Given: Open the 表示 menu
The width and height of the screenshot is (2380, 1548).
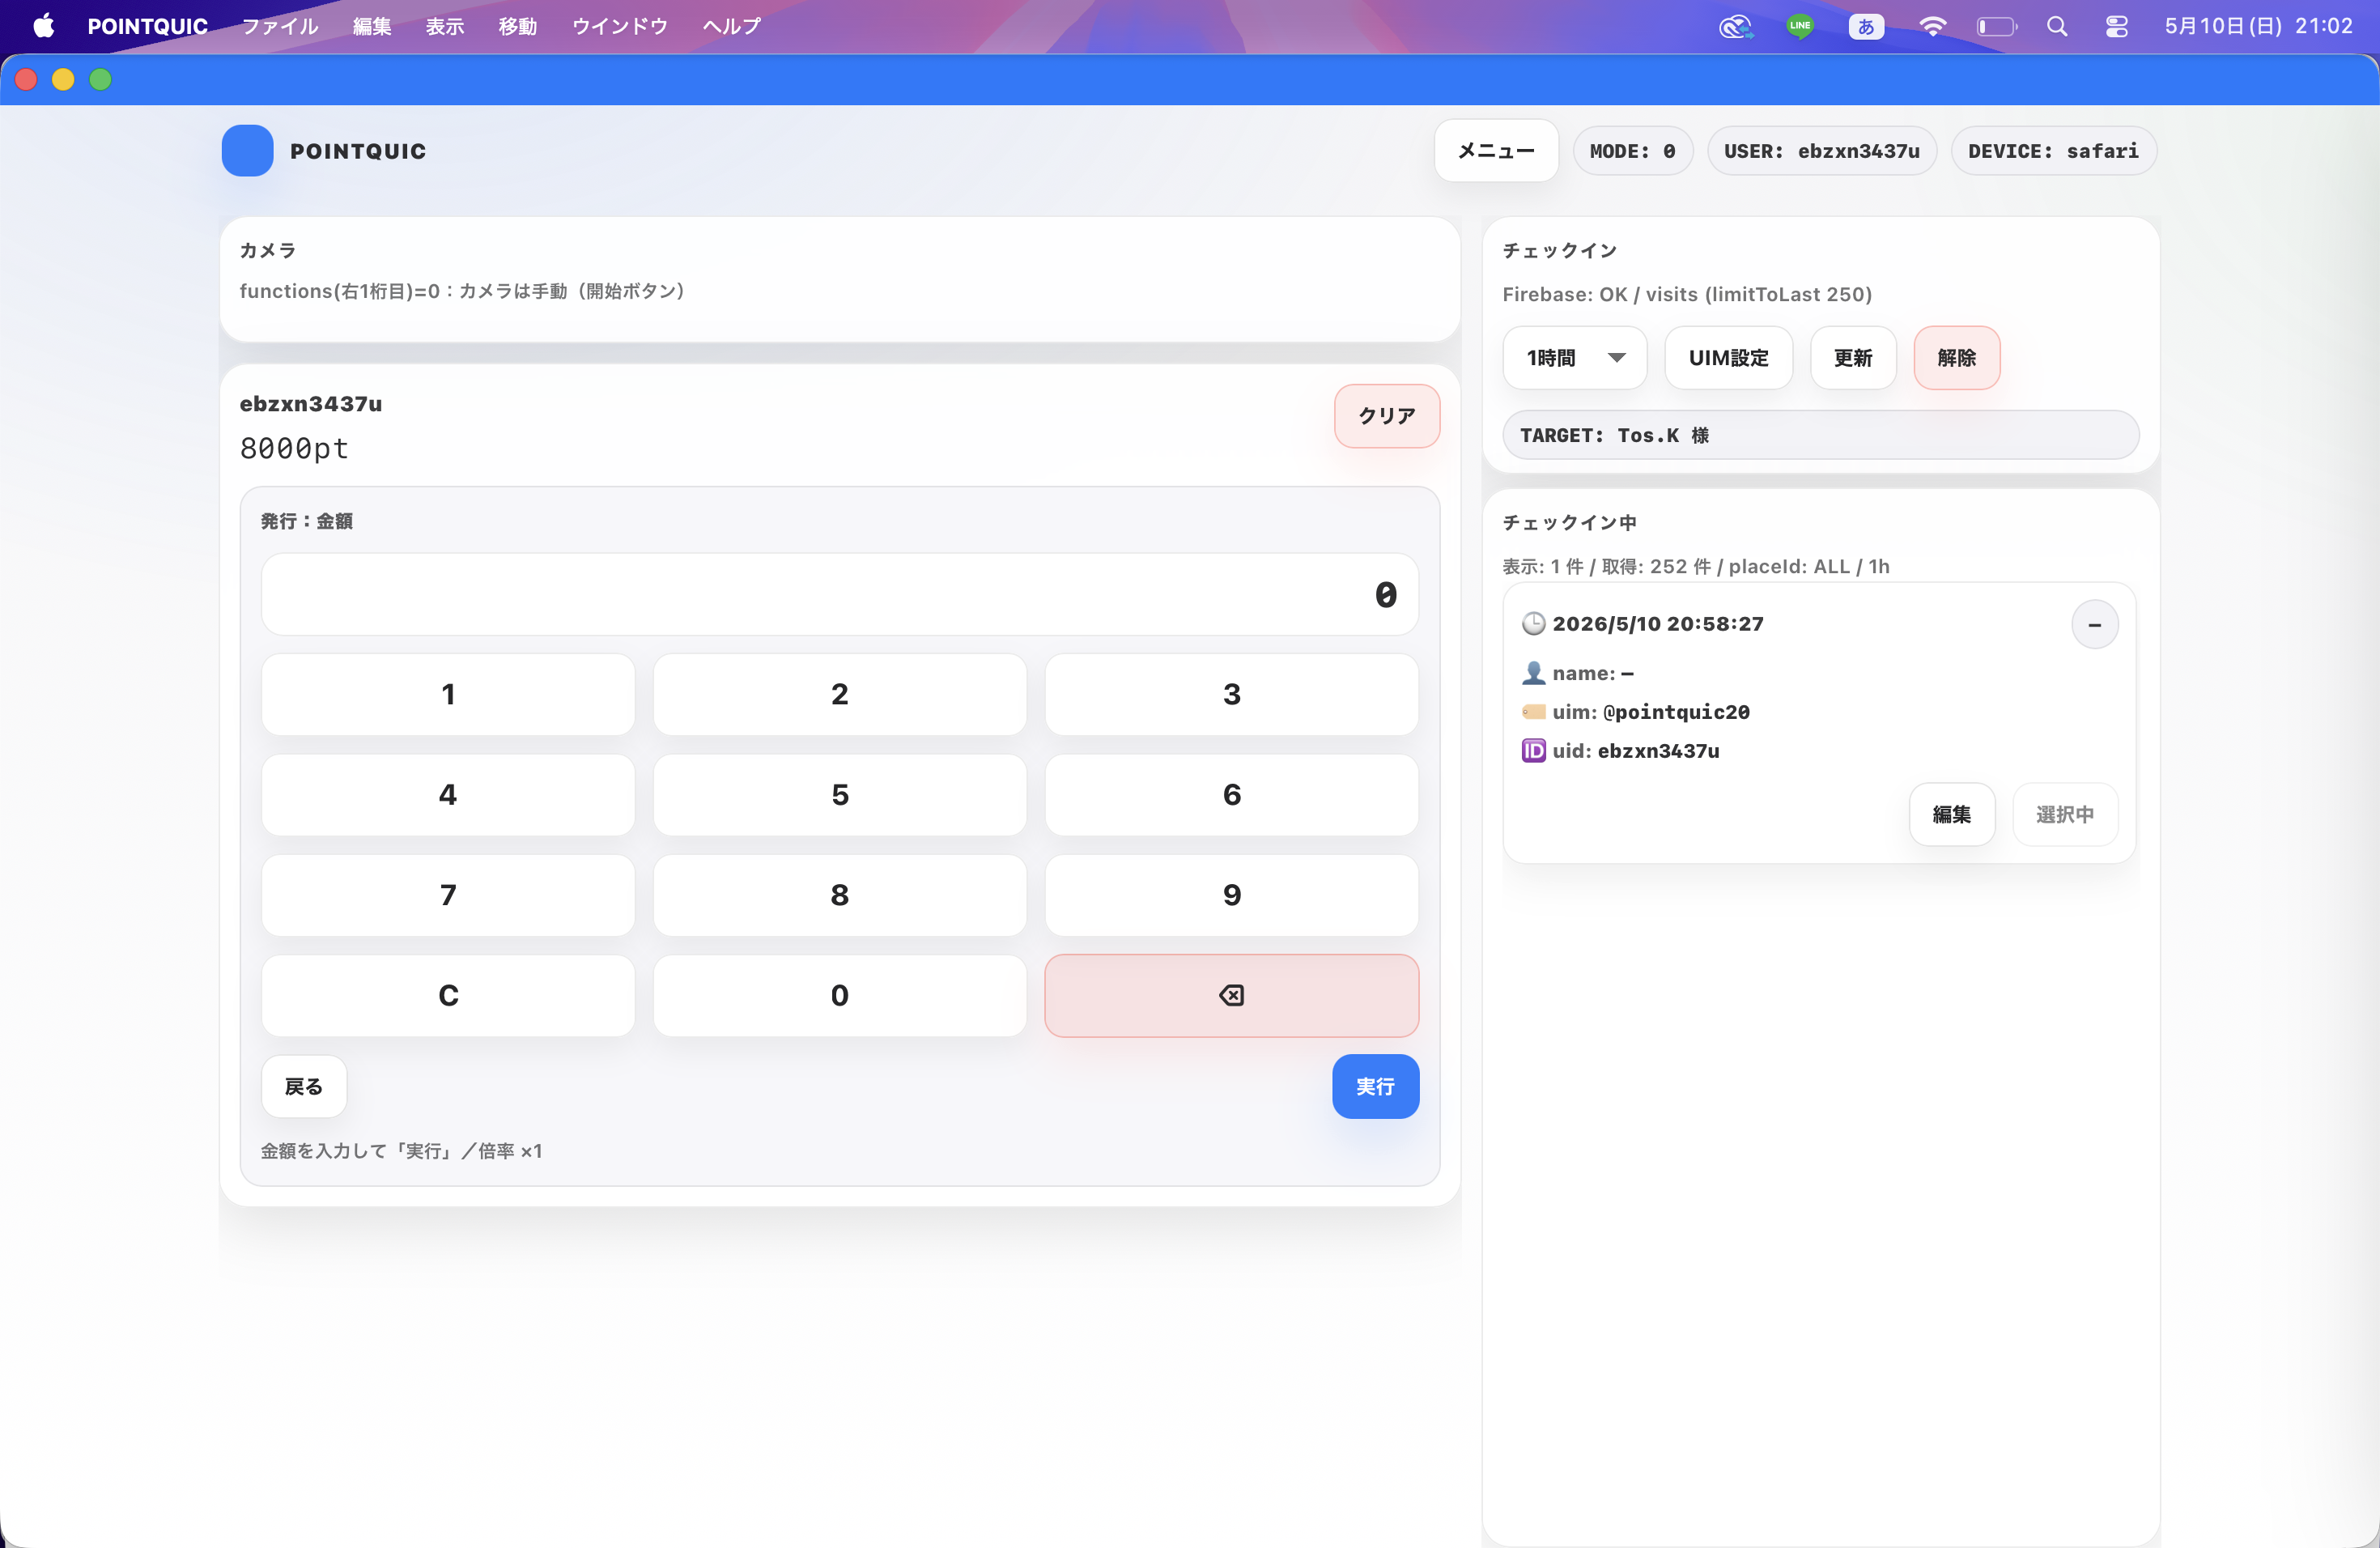Looking at the screenshot, I should (x=445, y=26).
